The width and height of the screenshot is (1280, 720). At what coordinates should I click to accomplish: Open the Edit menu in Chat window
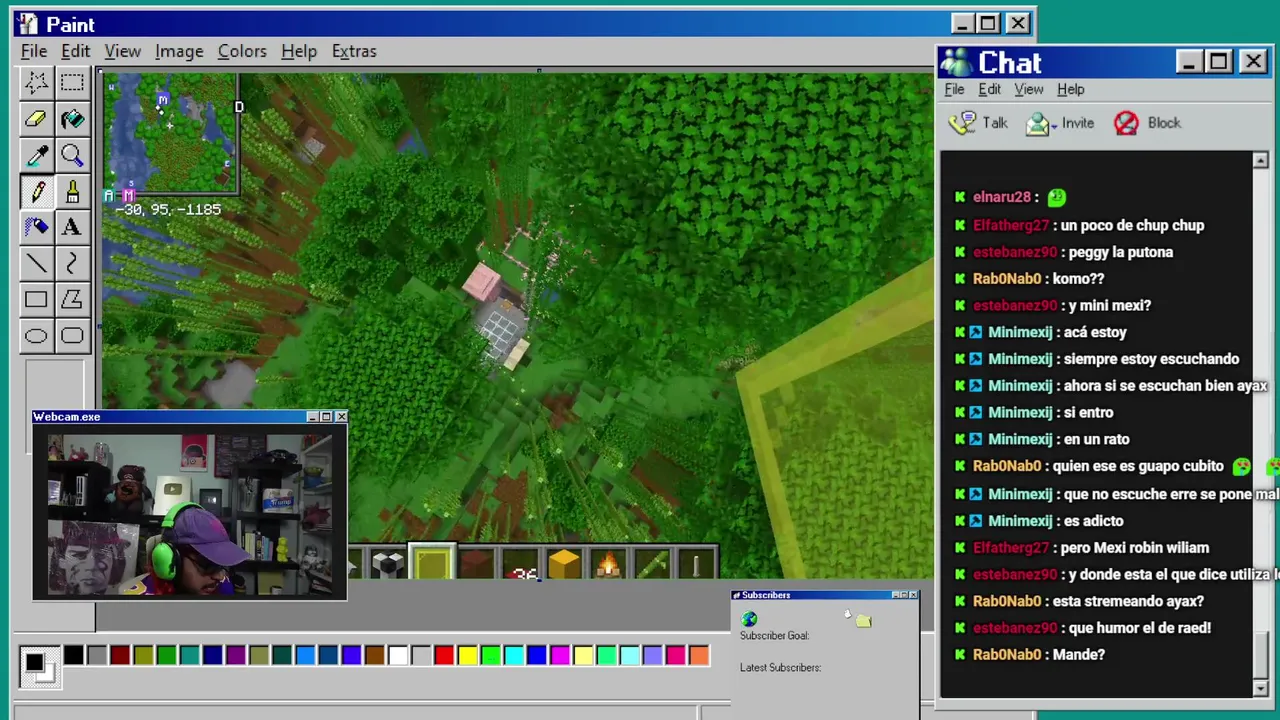click(989, 89)
